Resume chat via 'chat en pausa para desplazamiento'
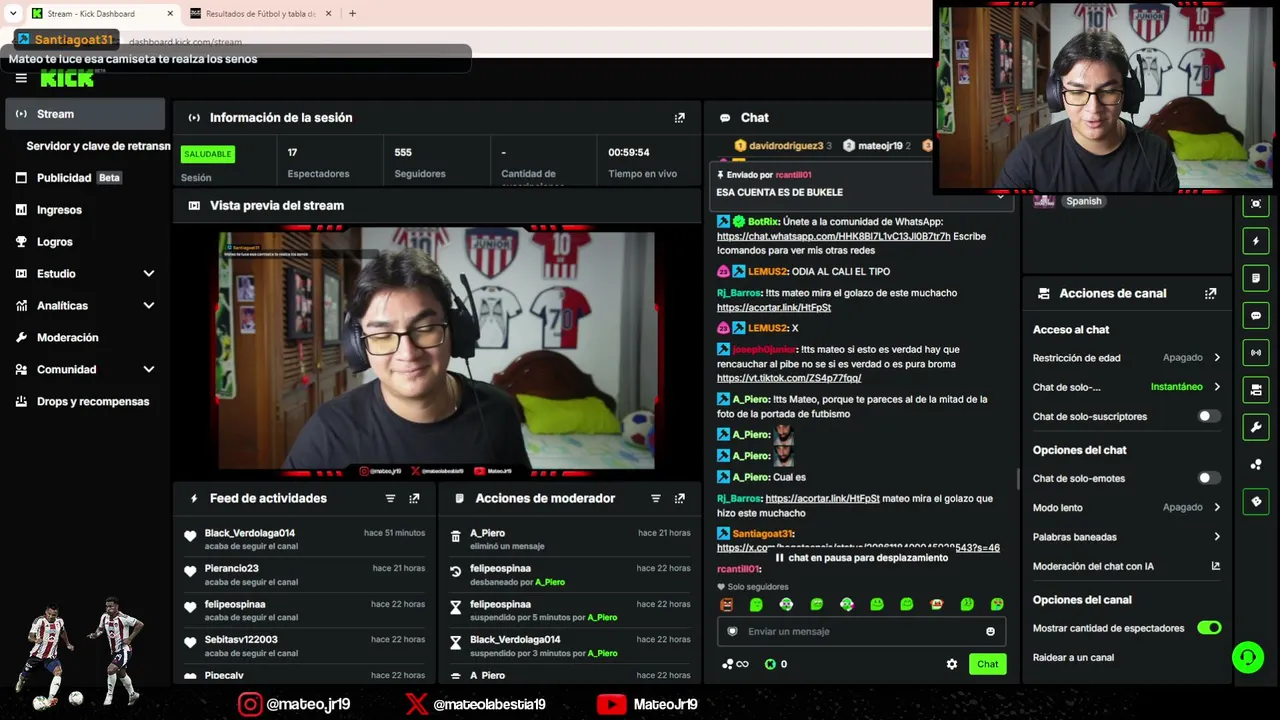This screenshot has width=1280, height=720. coord(861,558)
